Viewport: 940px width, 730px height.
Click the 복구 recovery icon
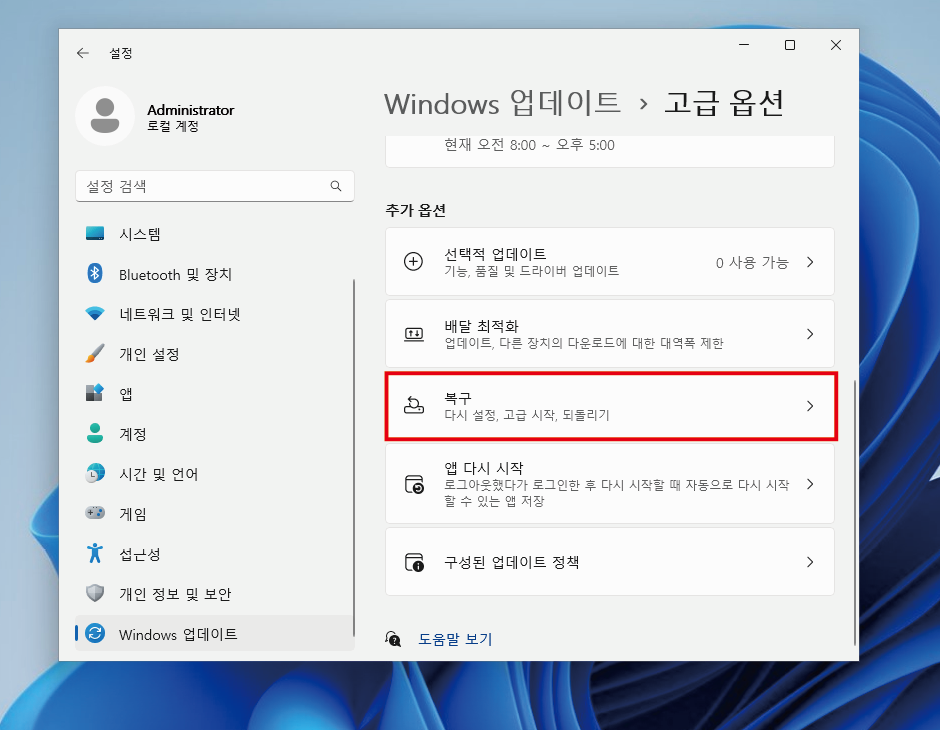pyautogui.click(x=414, y=406)
